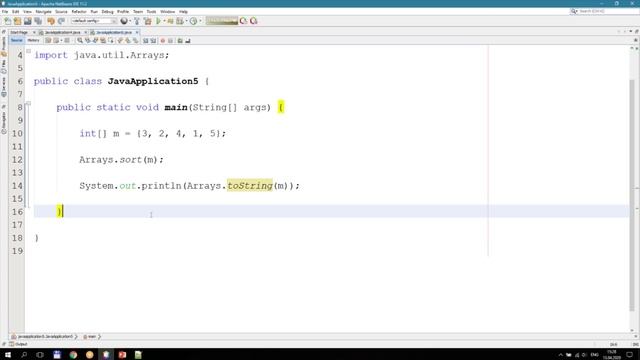Image resolution: width=640 pixels, height=360 pixels.
Task: Click the Stop Macro Recording icon
Action: click(x=170, y=40)
